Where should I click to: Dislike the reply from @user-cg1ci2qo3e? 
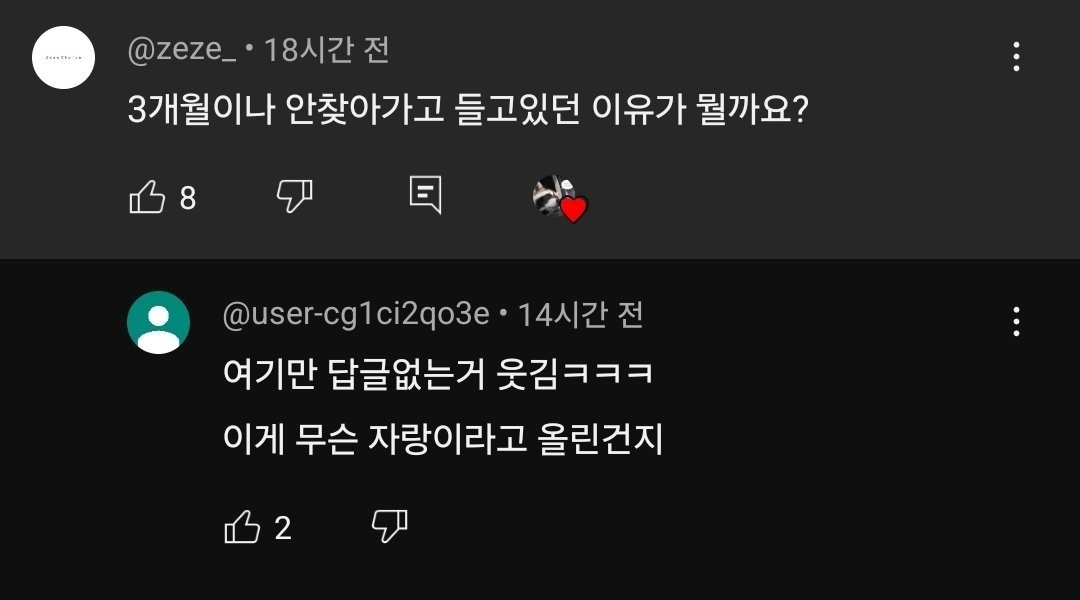[x=389, y=525]
